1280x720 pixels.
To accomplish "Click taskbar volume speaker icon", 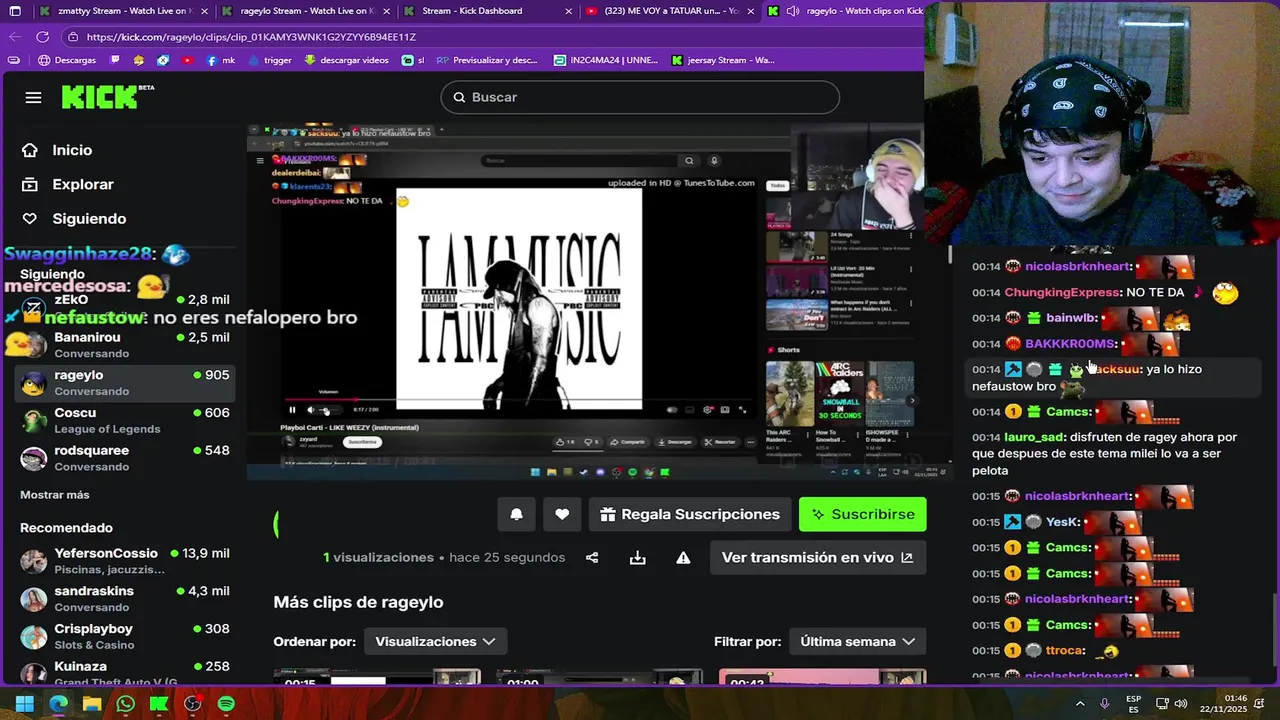I will 1181,704.
